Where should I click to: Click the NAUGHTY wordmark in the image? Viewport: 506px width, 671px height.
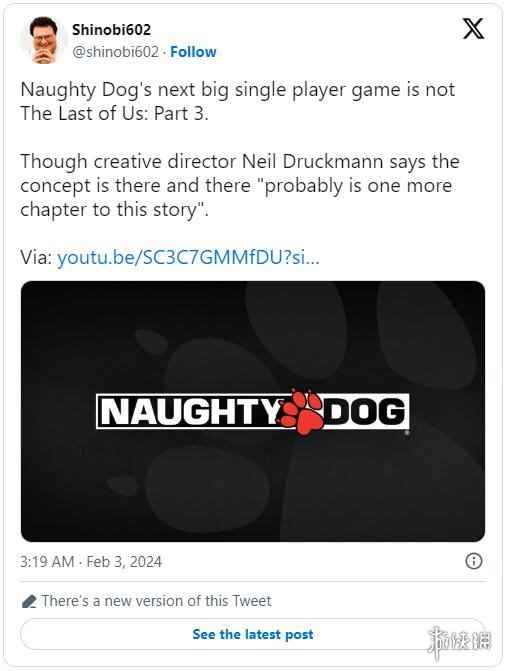190,411
